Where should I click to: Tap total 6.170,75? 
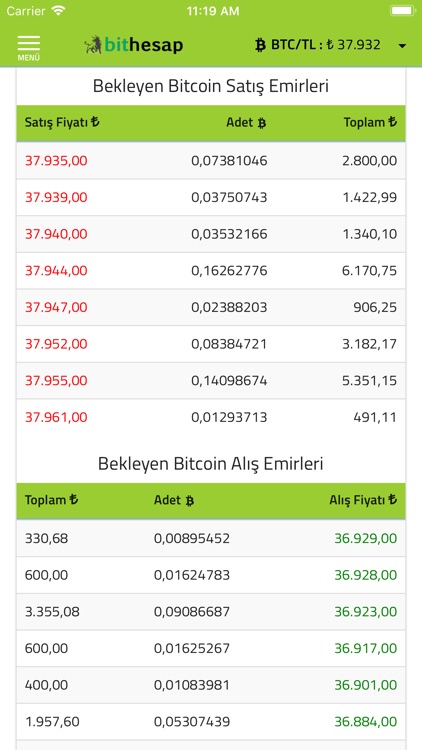pyautogui.click(x=369, y=271)
